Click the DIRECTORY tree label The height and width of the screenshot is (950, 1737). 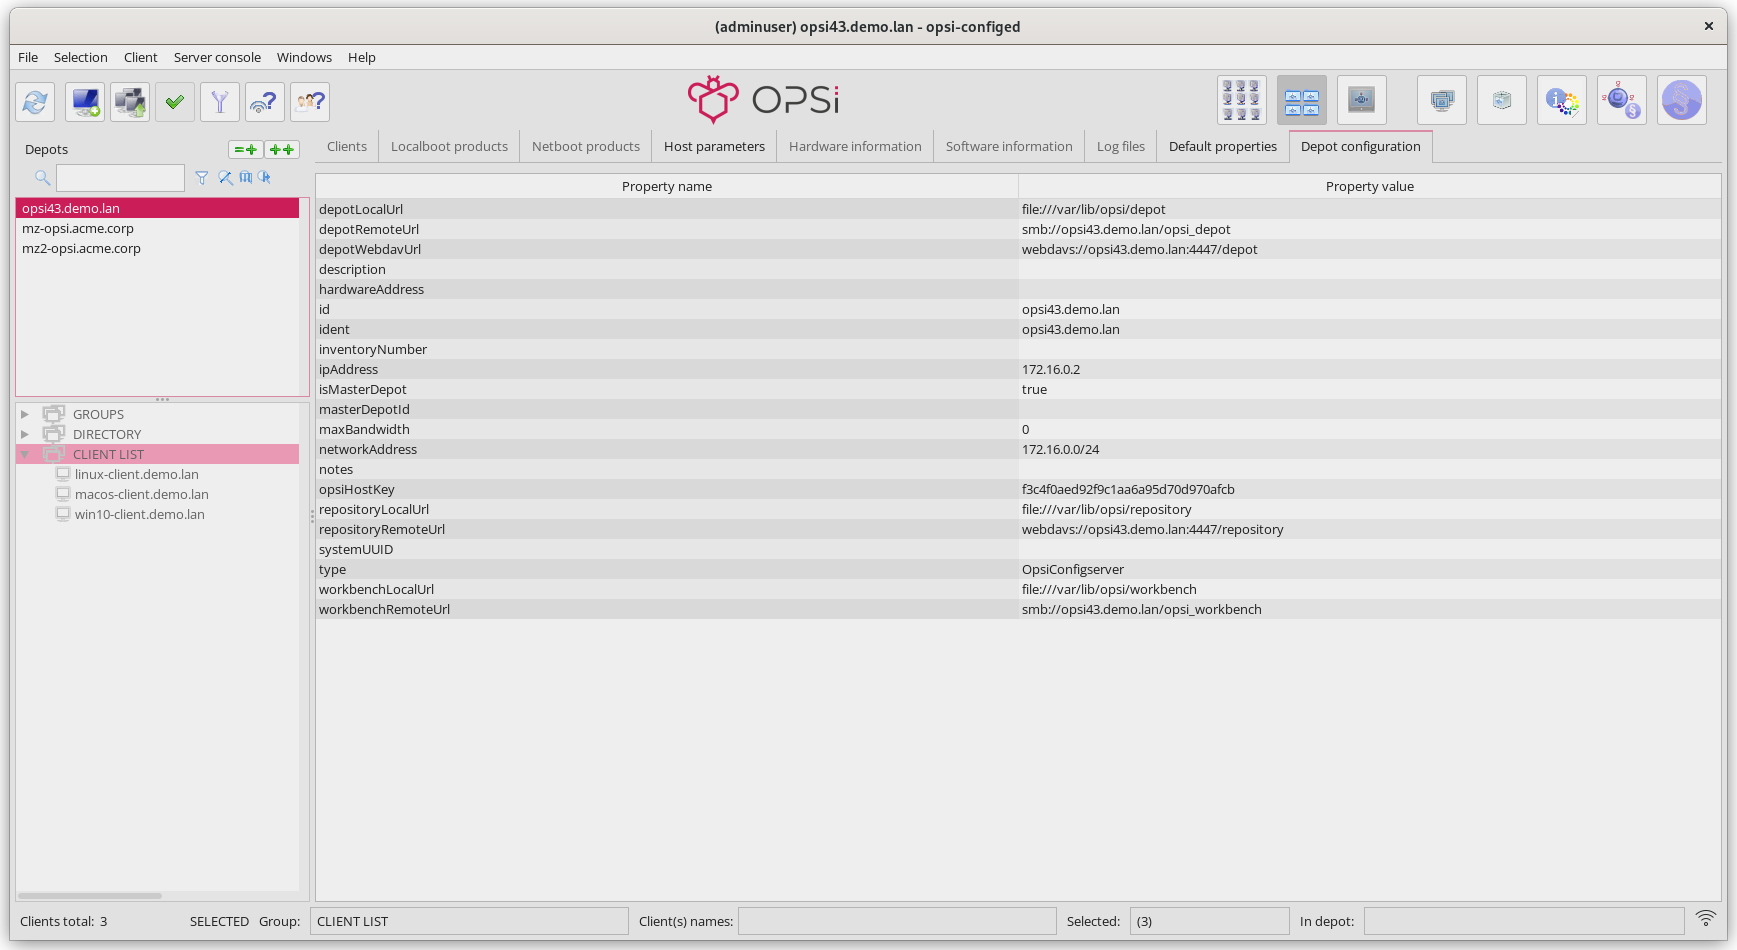[107, 434]
